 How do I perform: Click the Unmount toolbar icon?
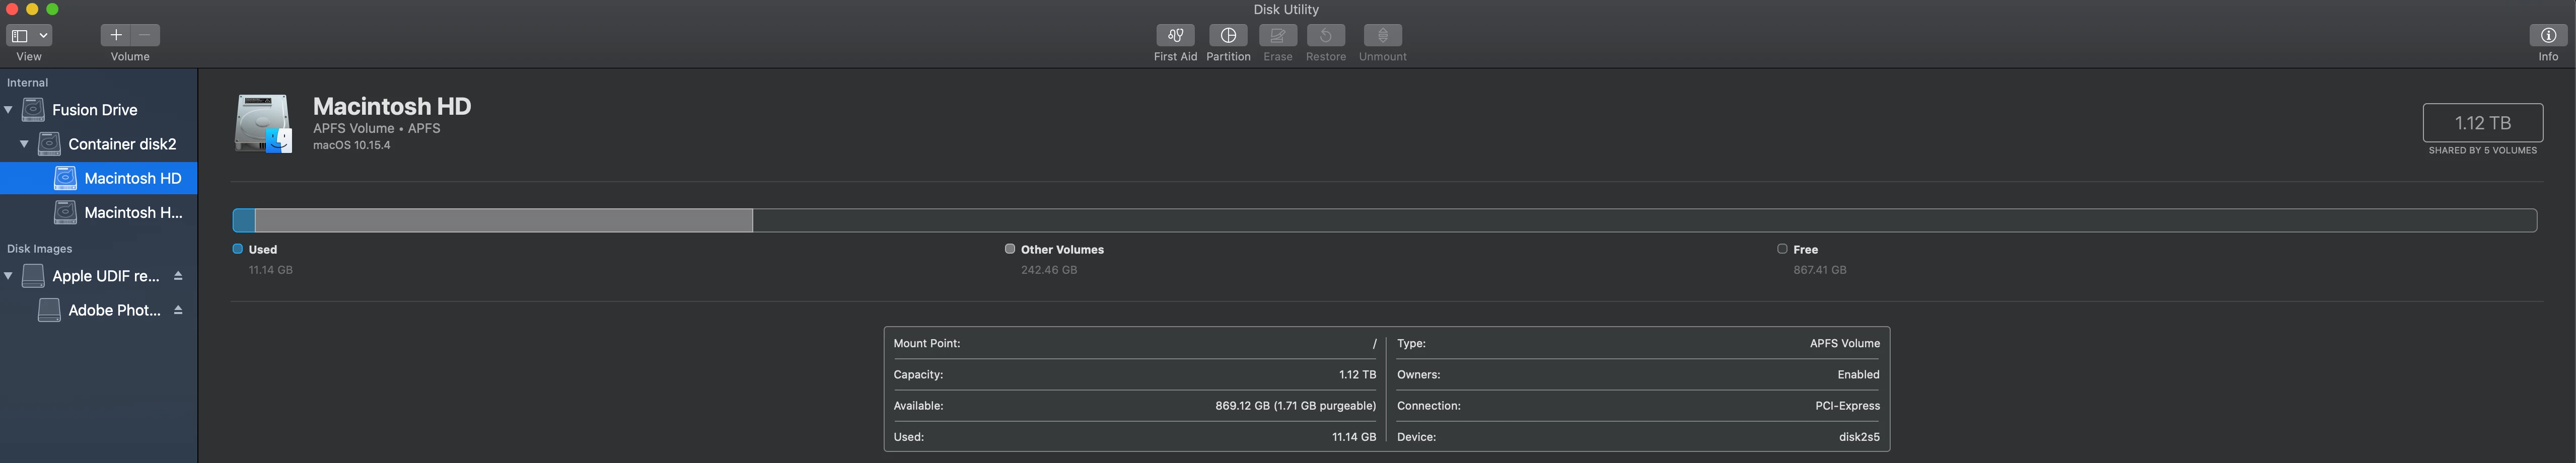coord(1383,35)
